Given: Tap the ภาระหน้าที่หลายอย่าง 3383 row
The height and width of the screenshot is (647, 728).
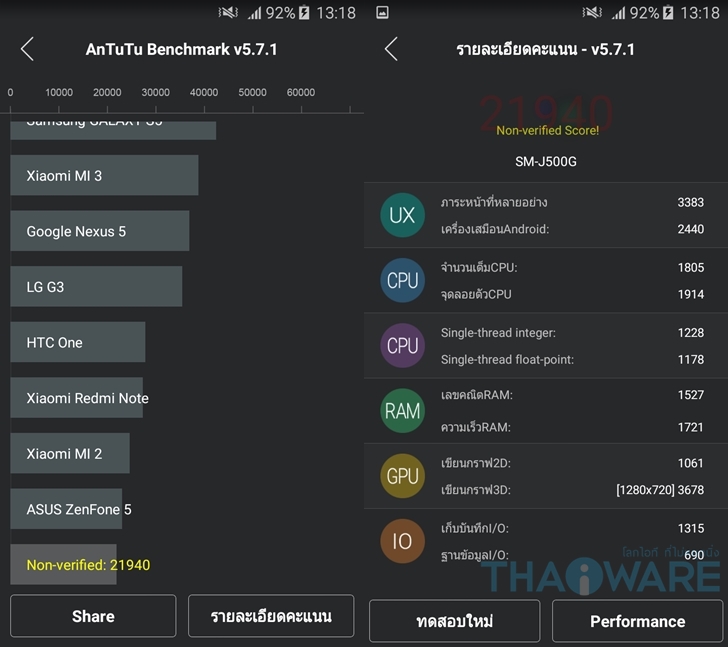Looking at the screenshot, I should click(572, 202).
